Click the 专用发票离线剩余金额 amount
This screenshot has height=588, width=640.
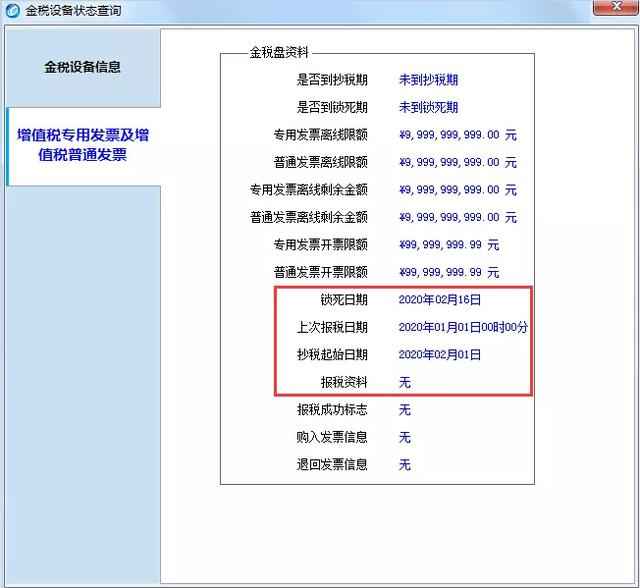tap(448, 189)
